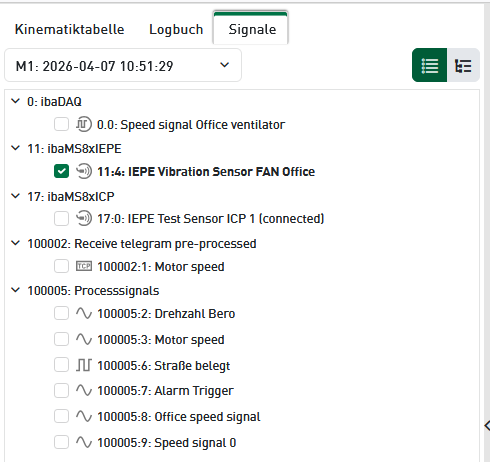Viewport: 490px width, 462px height.
Task: Click sensor icon beside IEPE Test Sensor ICP 1
Action: [83, 219]
